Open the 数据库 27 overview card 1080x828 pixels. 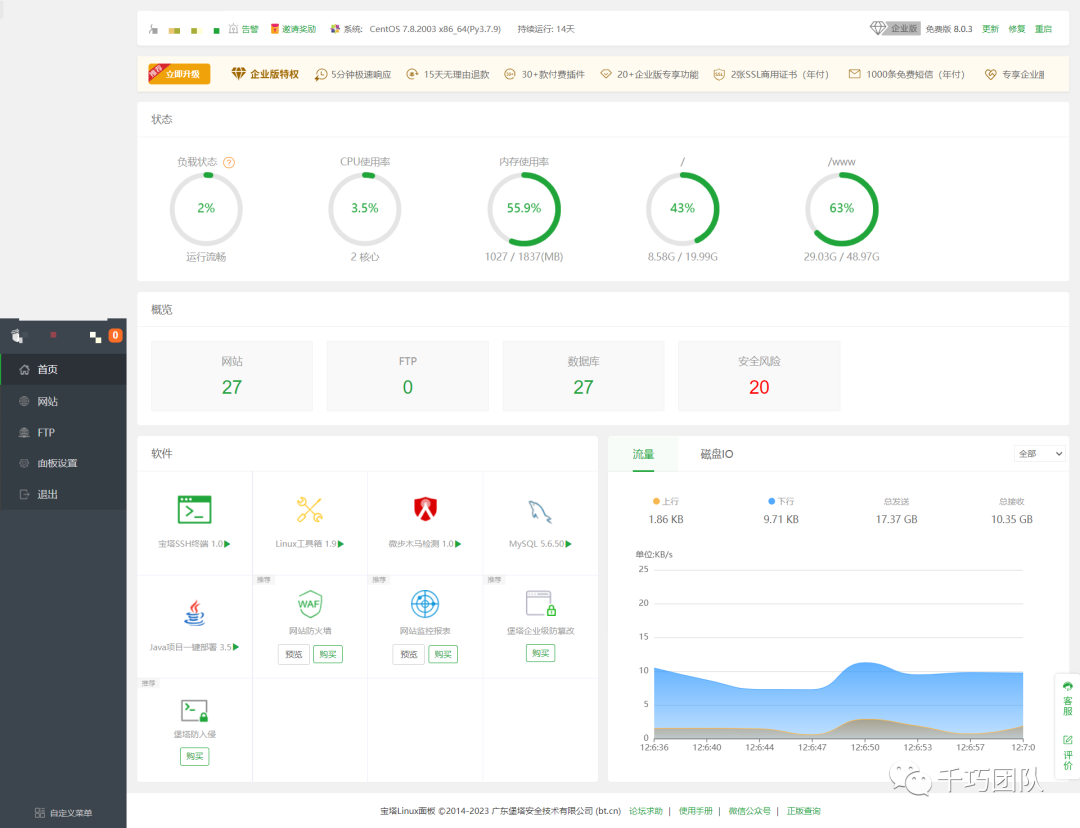tap(583, 376)
